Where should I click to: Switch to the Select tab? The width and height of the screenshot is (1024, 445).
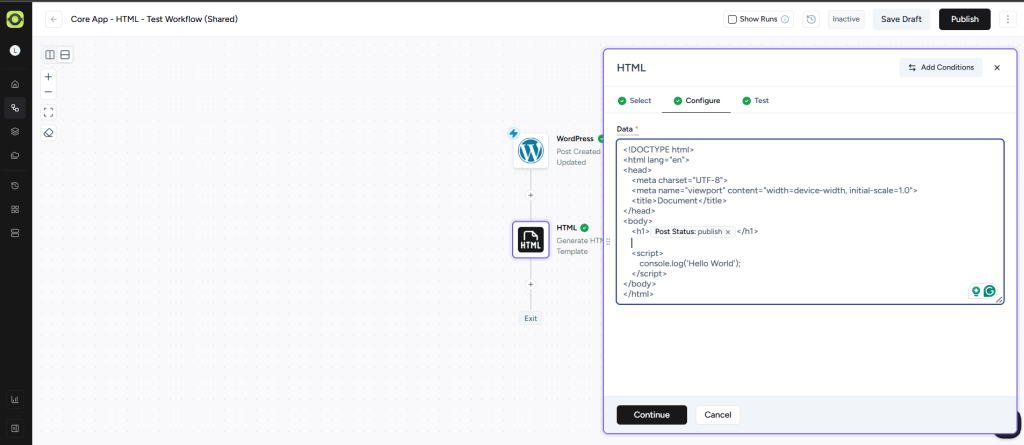coord(634,101)
